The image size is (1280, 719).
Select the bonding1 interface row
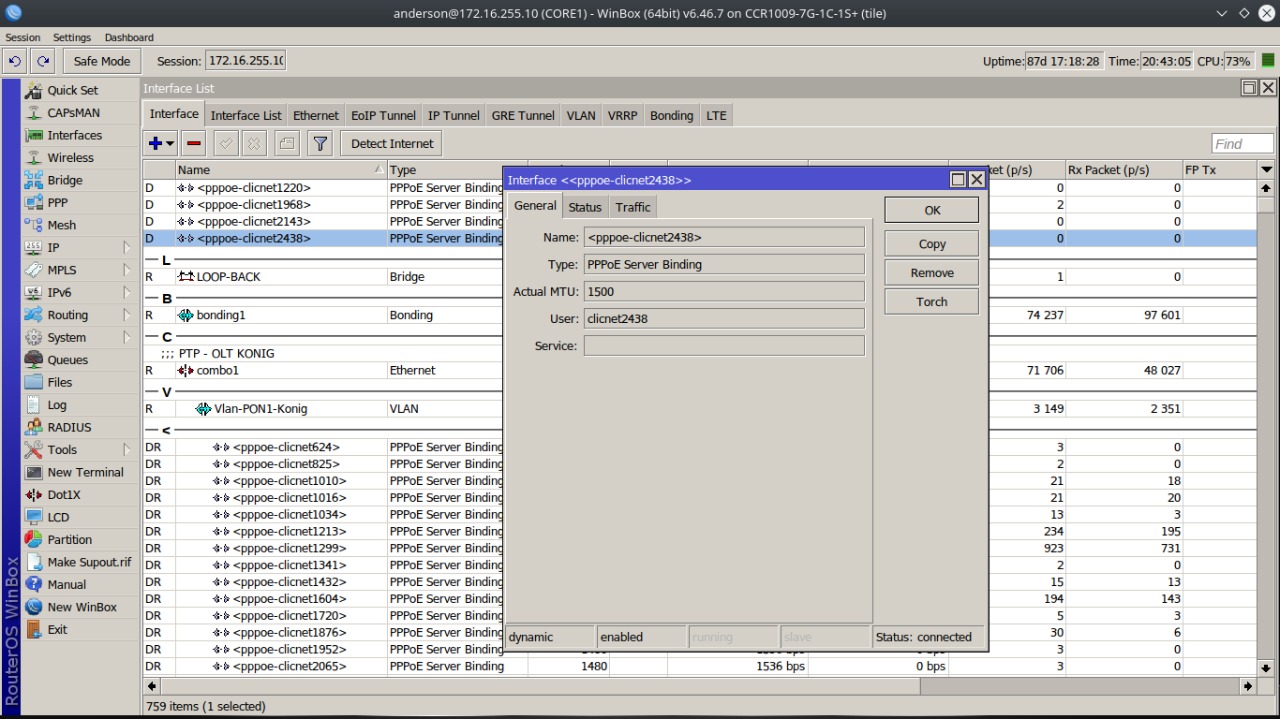tap(221, 315)
